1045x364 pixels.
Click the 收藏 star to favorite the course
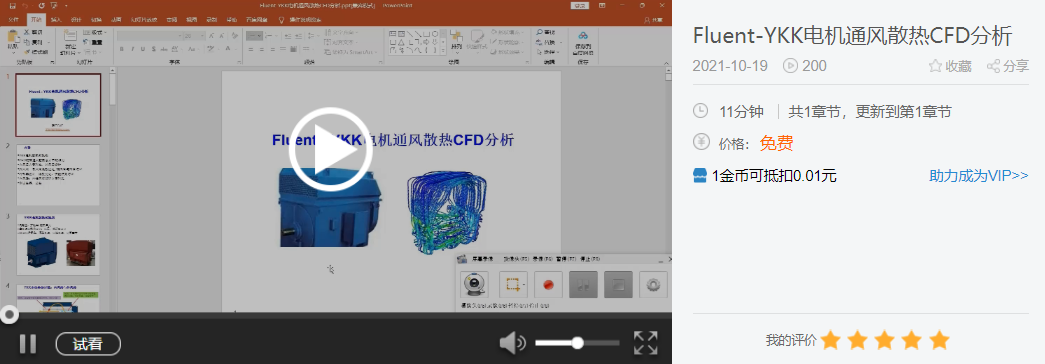(950, 66)
